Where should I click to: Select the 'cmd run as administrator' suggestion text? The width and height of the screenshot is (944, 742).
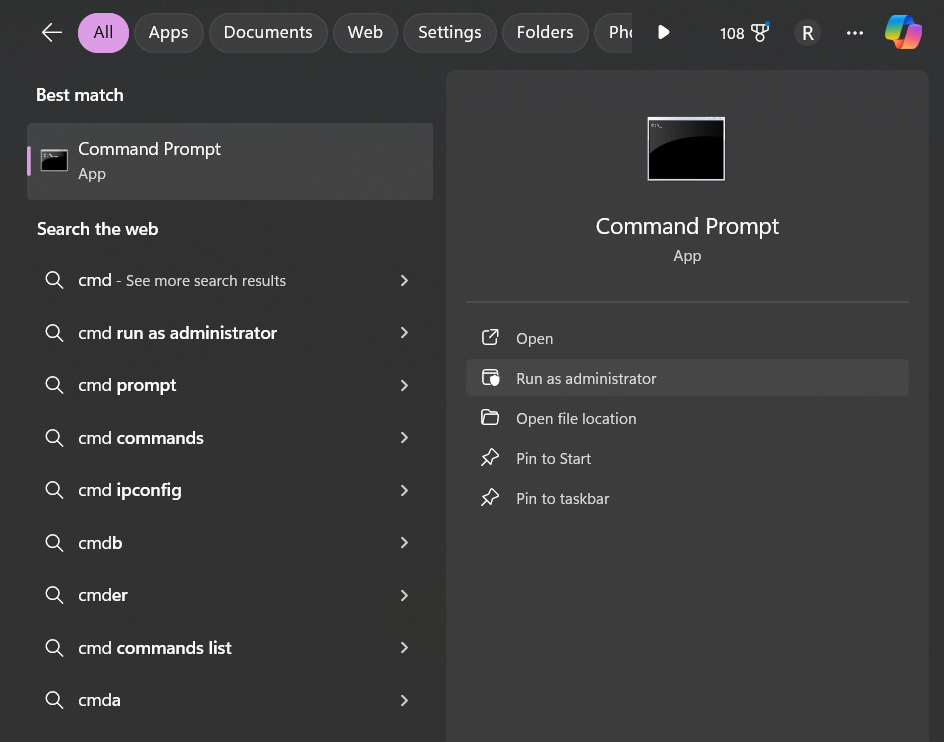pos(178,333)
